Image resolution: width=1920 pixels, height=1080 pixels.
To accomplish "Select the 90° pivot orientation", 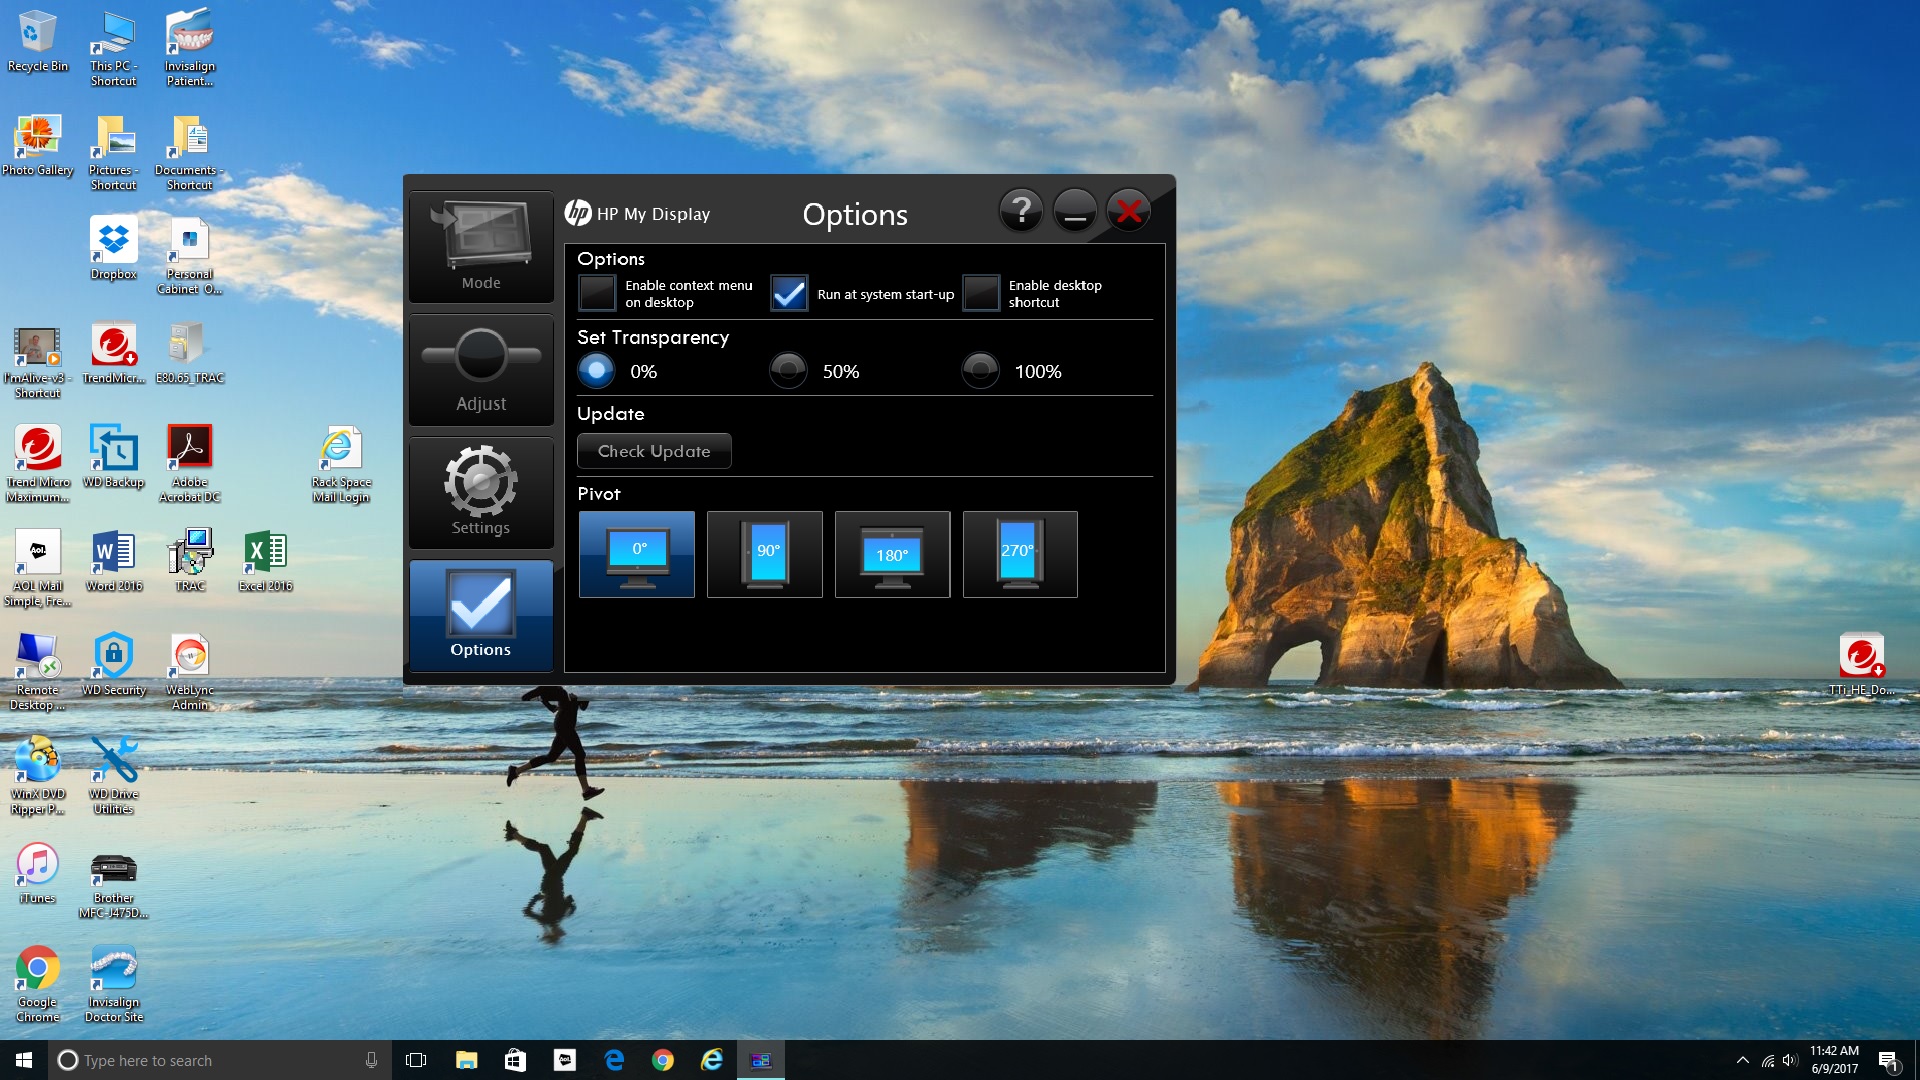I will pos(764,554).
